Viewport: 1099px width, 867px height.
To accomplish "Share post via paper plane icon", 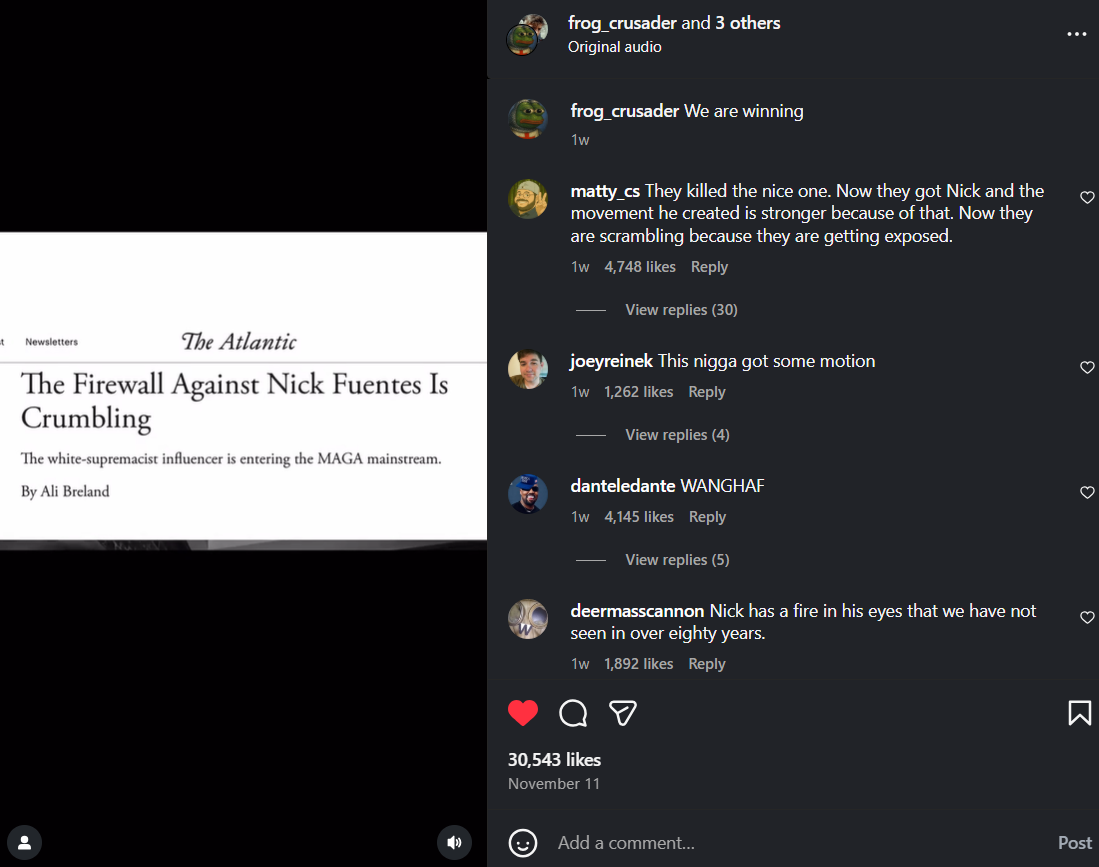I will tap(622, 713).
